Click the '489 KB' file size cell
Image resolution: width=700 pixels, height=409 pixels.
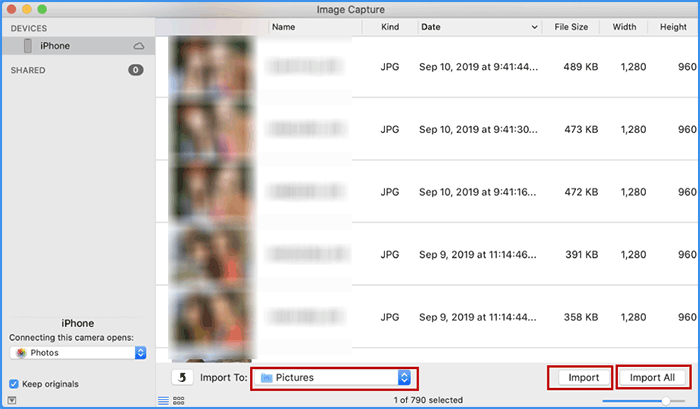[580, 67]
